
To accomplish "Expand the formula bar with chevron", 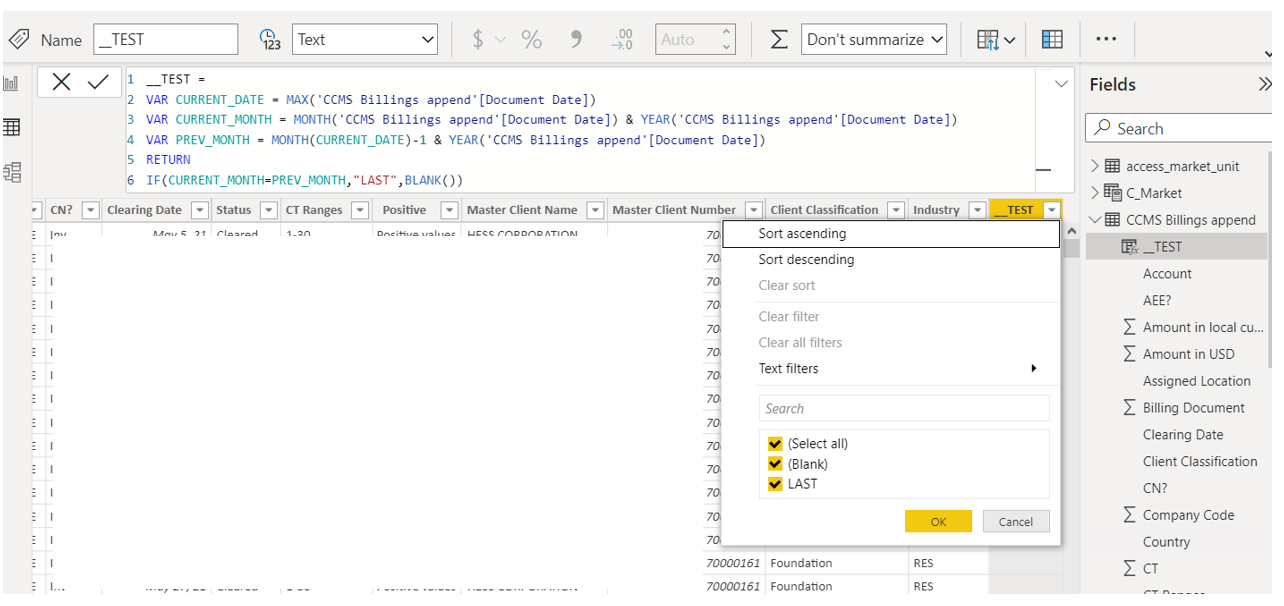I will [x=1062, y=84].
